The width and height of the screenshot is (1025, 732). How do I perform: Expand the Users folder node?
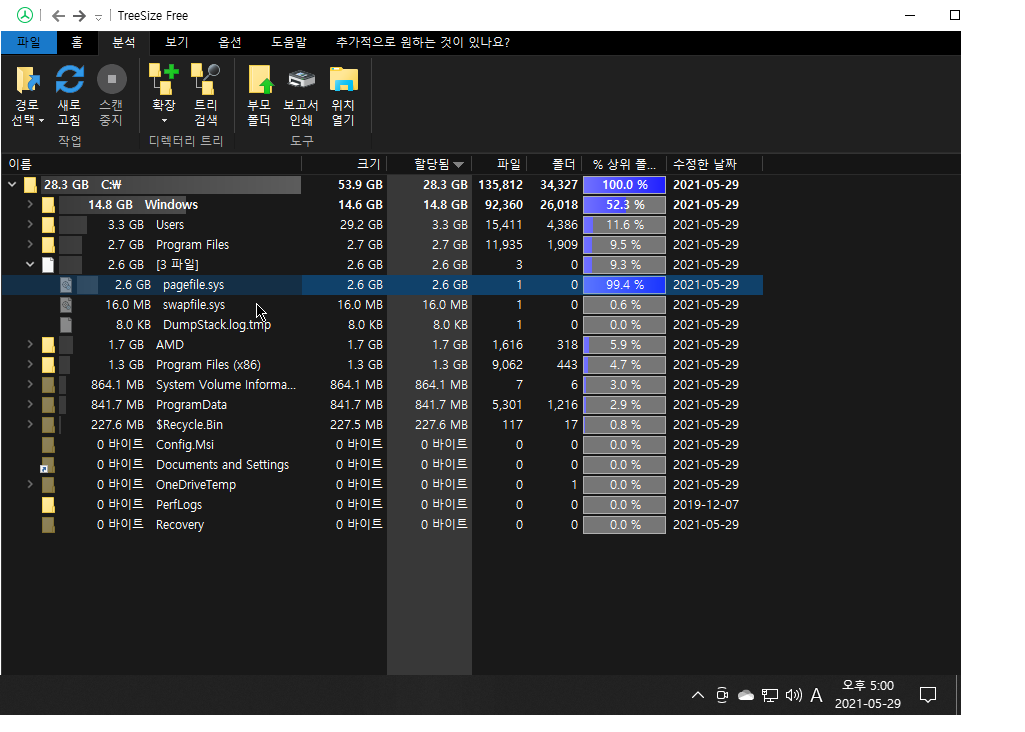(30, 224)
